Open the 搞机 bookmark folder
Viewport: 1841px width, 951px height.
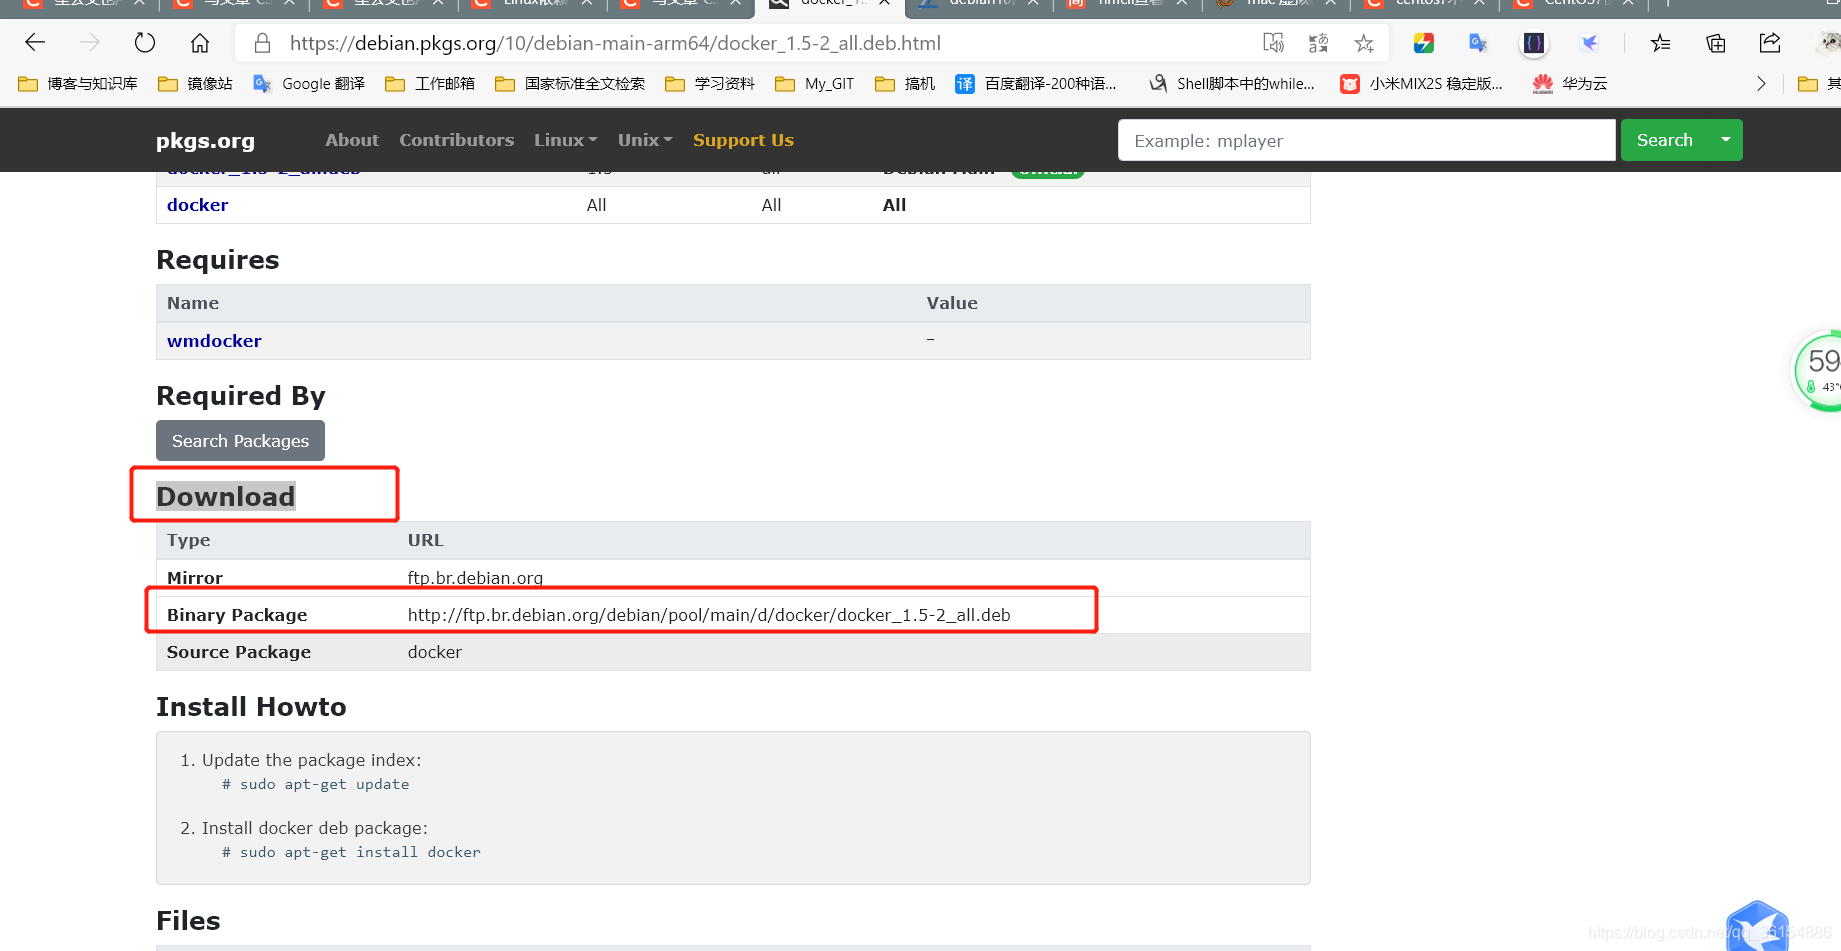(x=905, y=84)
